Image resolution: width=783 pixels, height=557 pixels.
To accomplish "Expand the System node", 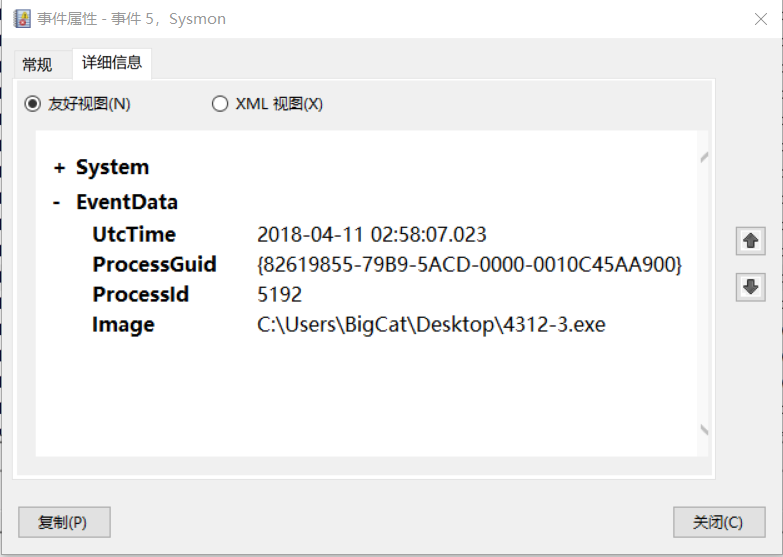I will (60, 168).
